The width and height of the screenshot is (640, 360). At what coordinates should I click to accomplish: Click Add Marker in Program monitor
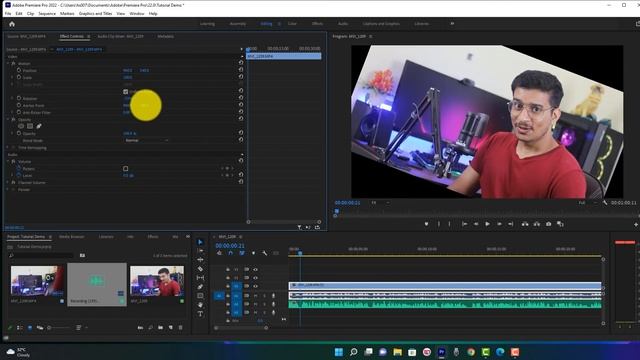[426, 224]
